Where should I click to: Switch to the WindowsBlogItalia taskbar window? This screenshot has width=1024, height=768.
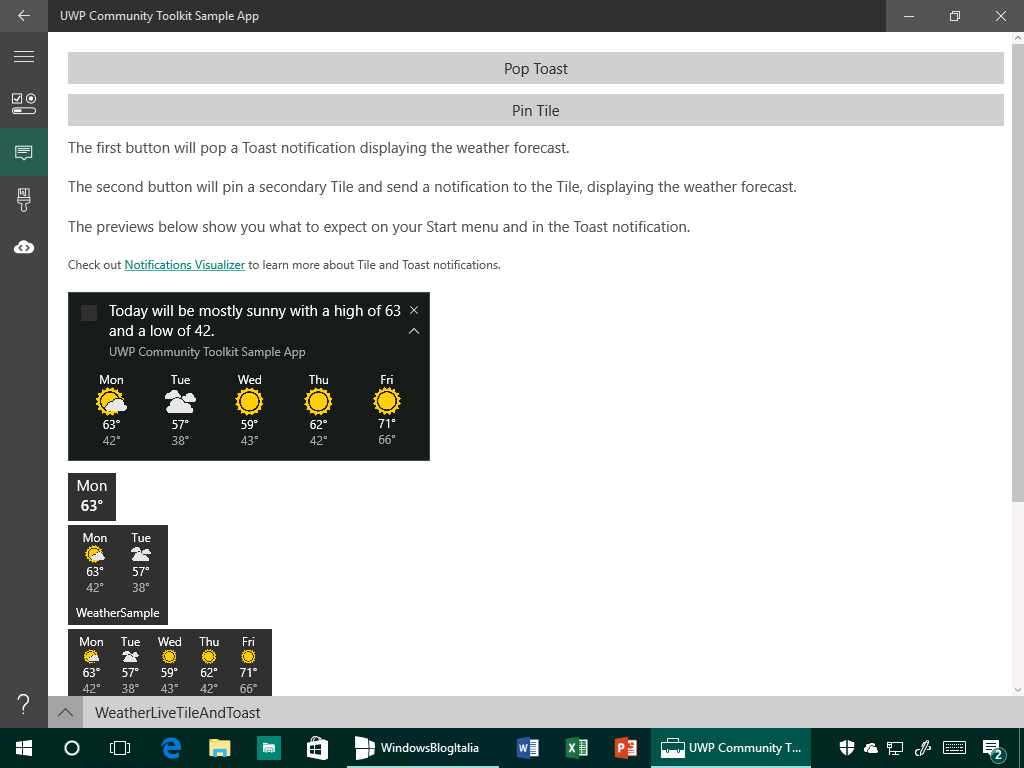[x=423, y=748]
